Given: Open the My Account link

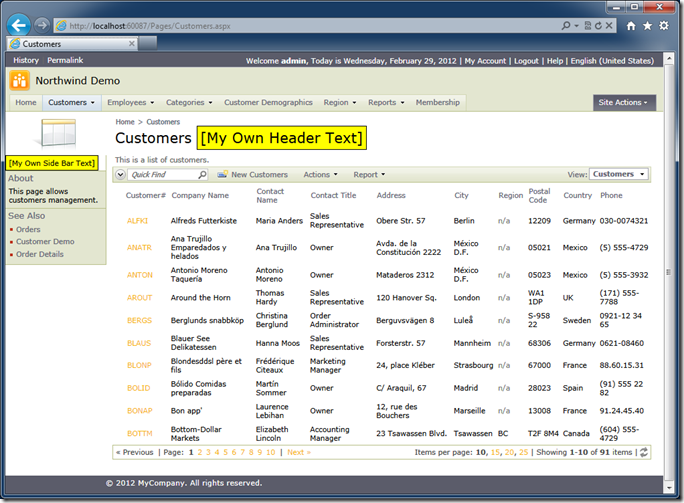Looking at the screenshot, I should pos(485,61).
